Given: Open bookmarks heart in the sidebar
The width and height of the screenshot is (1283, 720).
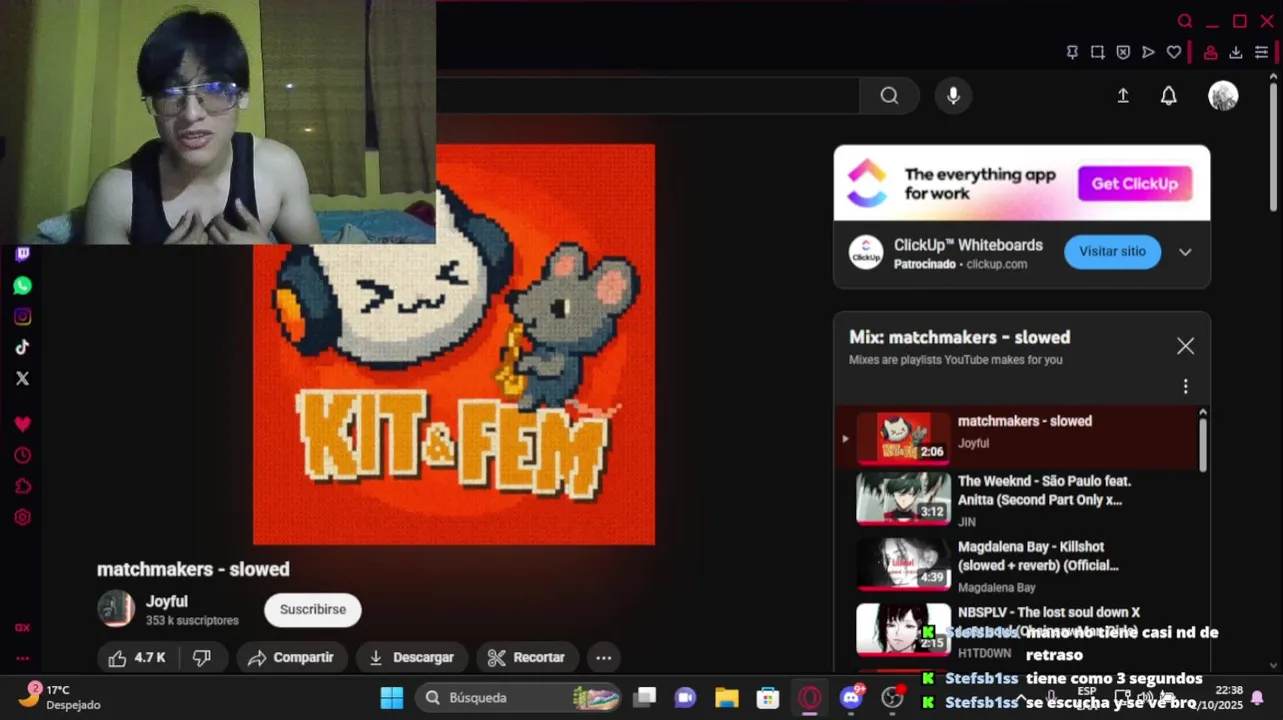Looking at the screenshot, I should 22,424.
